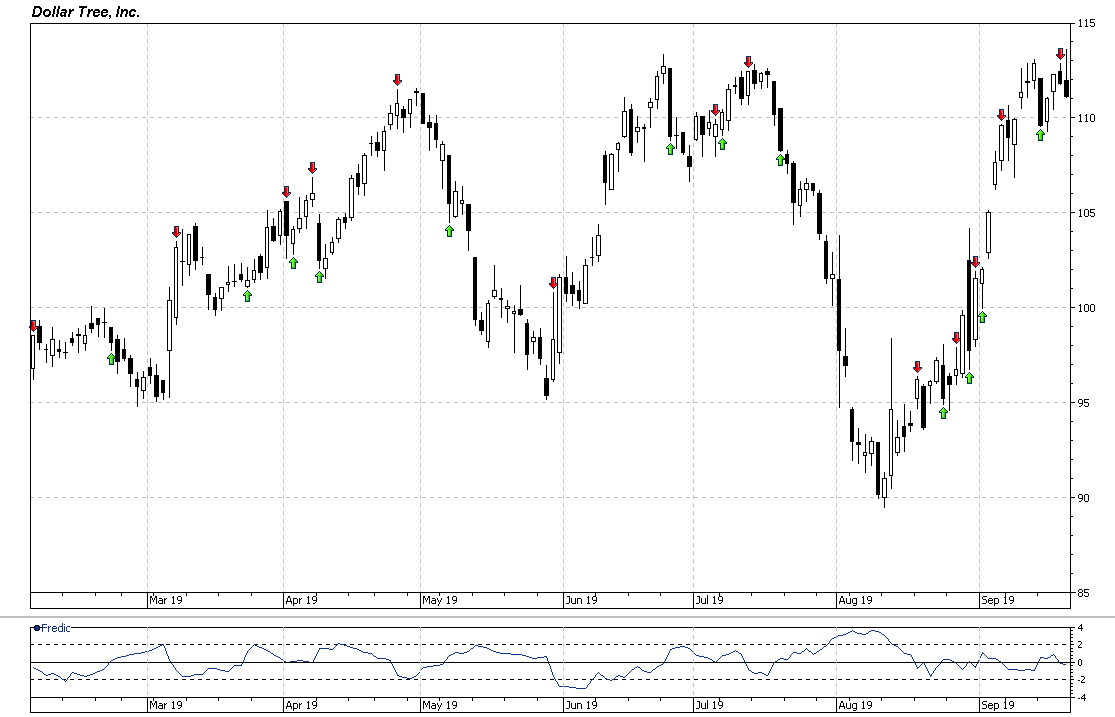Viewport: 1115px width, 717px height.
Task: Select the first red sell arrow at the chart's left edge
Action: tap(33, 326)
